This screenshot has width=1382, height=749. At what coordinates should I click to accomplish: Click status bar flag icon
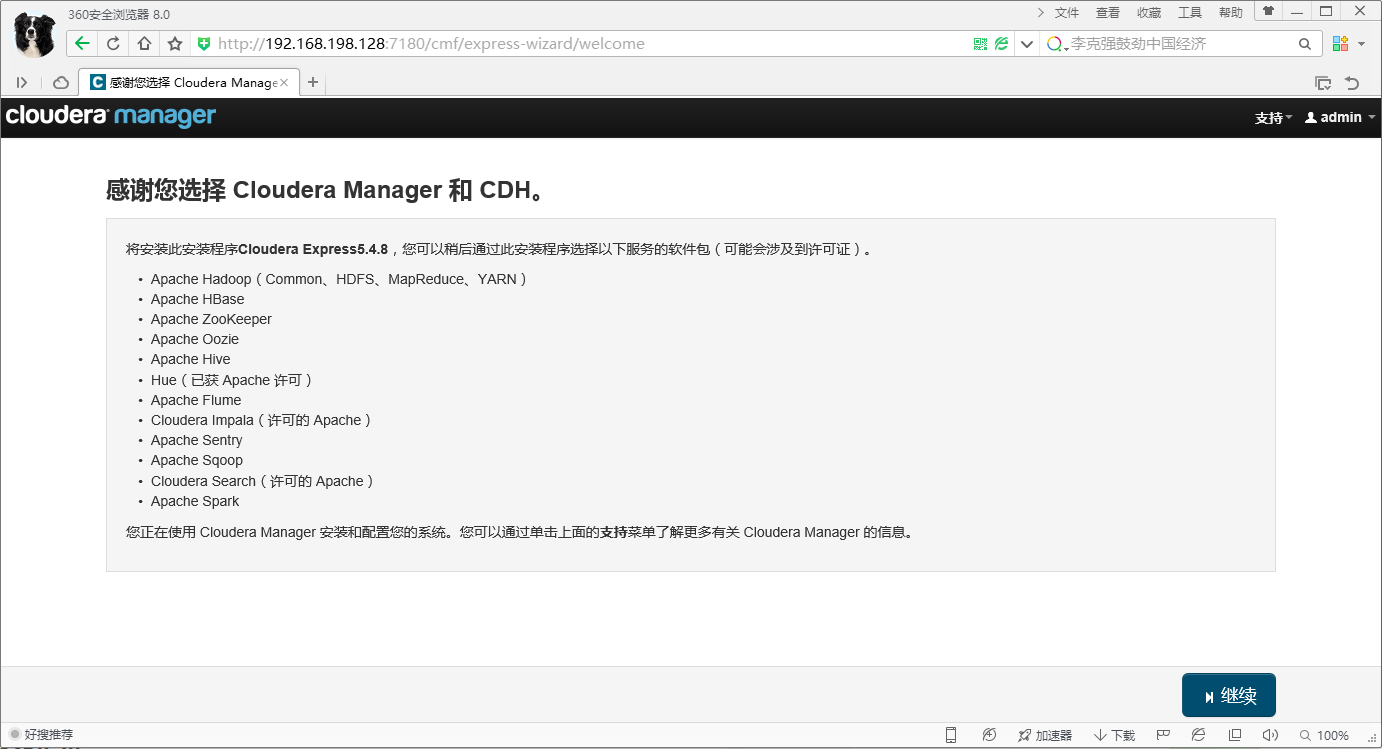(1163, 735)
